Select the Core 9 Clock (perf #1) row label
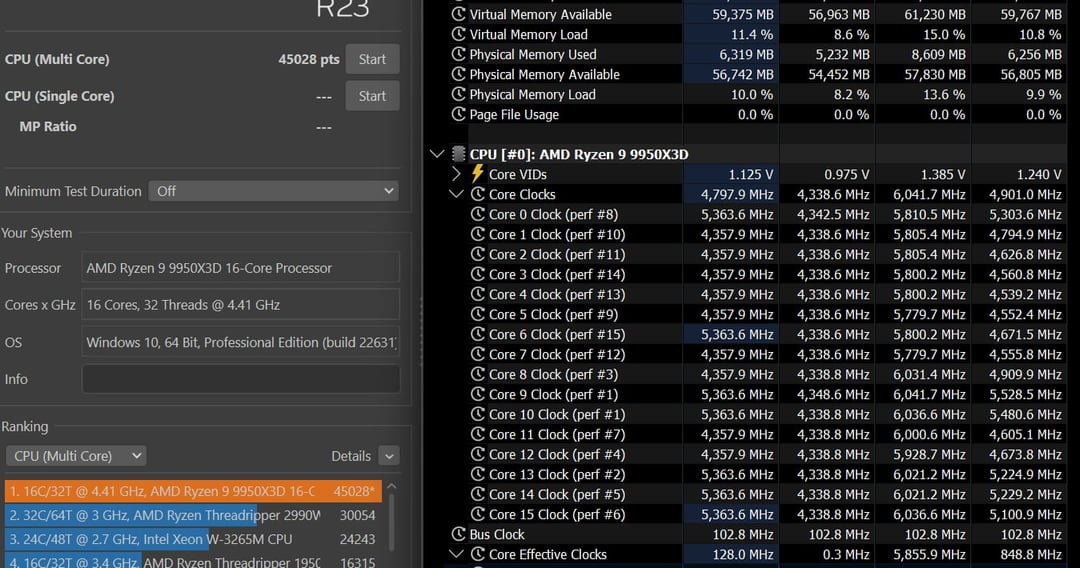1080x568 pixels. 553,395
